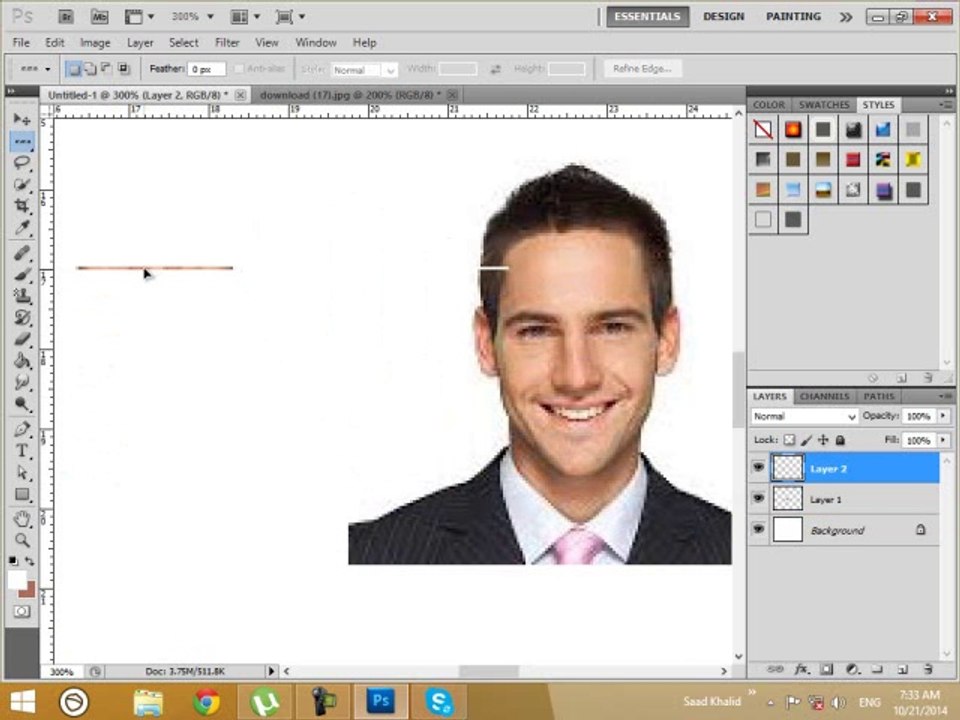This screenshot has width=960, height=720.
Task: Expand more workspaces chevron
Action: (846, 17)
